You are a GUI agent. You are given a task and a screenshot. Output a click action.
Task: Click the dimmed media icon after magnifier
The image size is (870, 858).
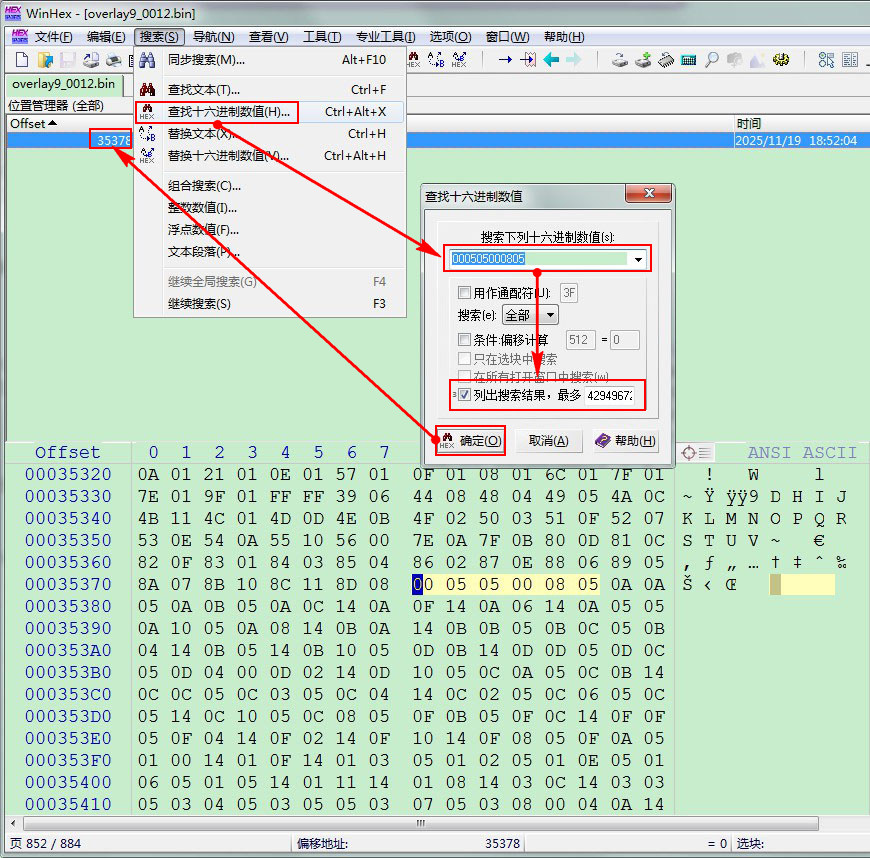pyautogui.click(x=735, y=59)
